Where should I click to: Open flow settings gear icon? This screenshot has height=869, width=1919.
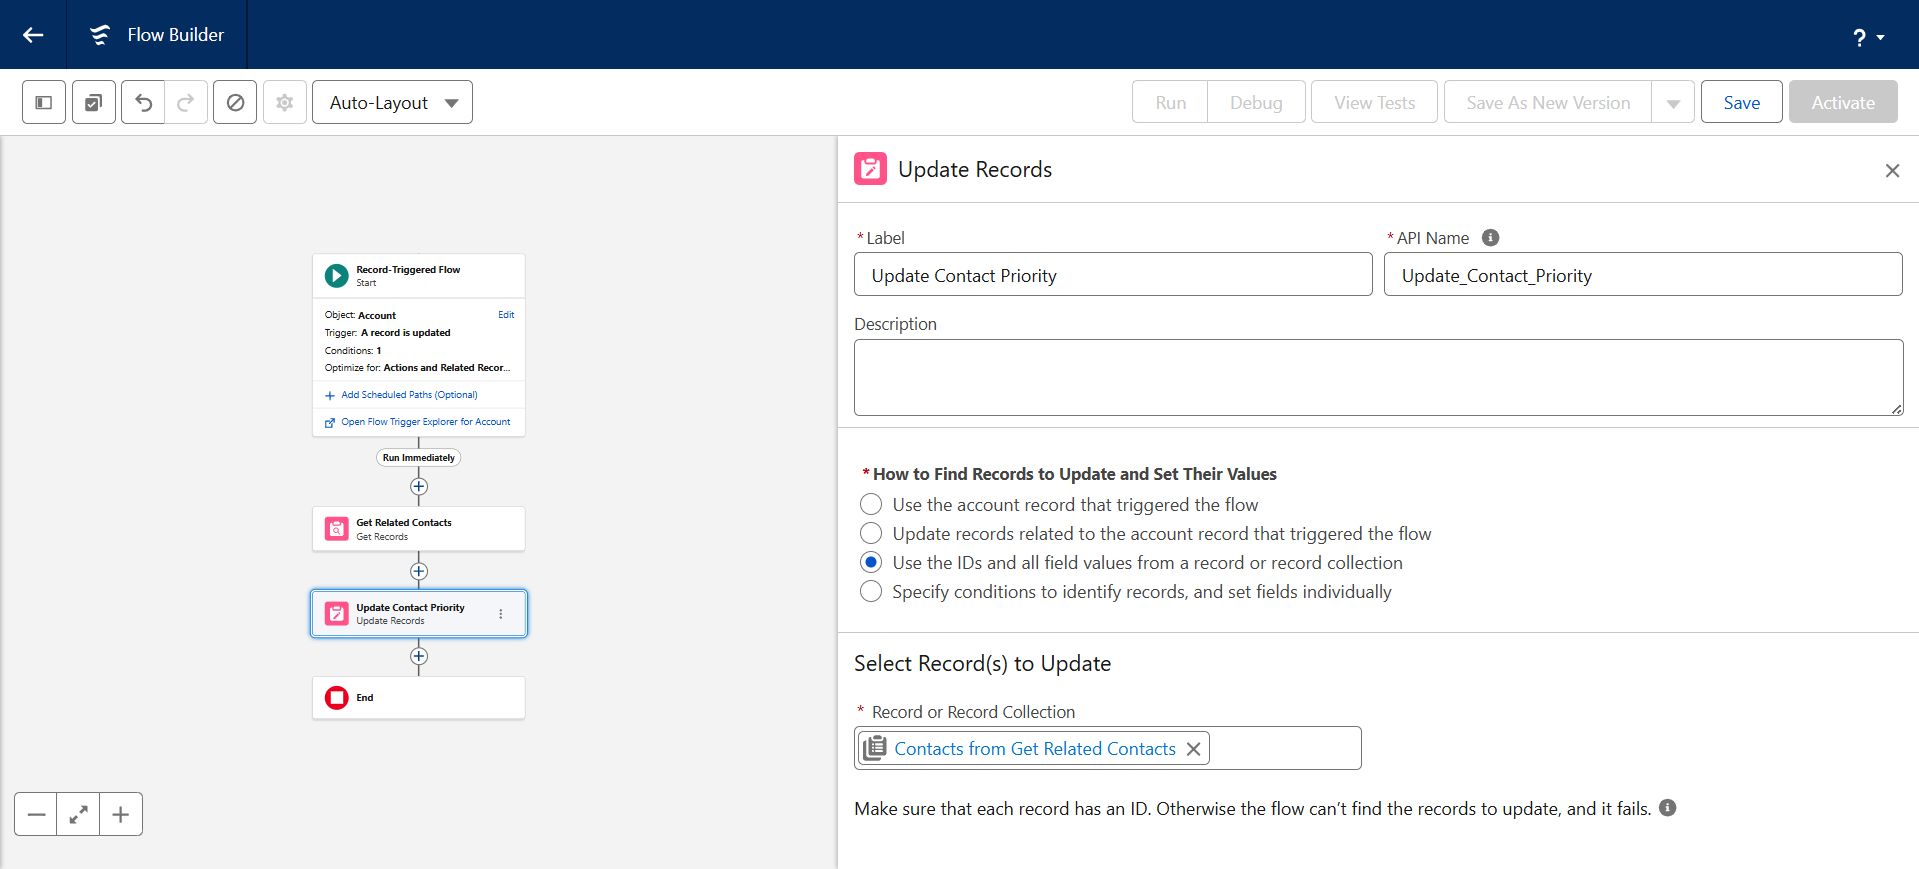click(285, 102)
